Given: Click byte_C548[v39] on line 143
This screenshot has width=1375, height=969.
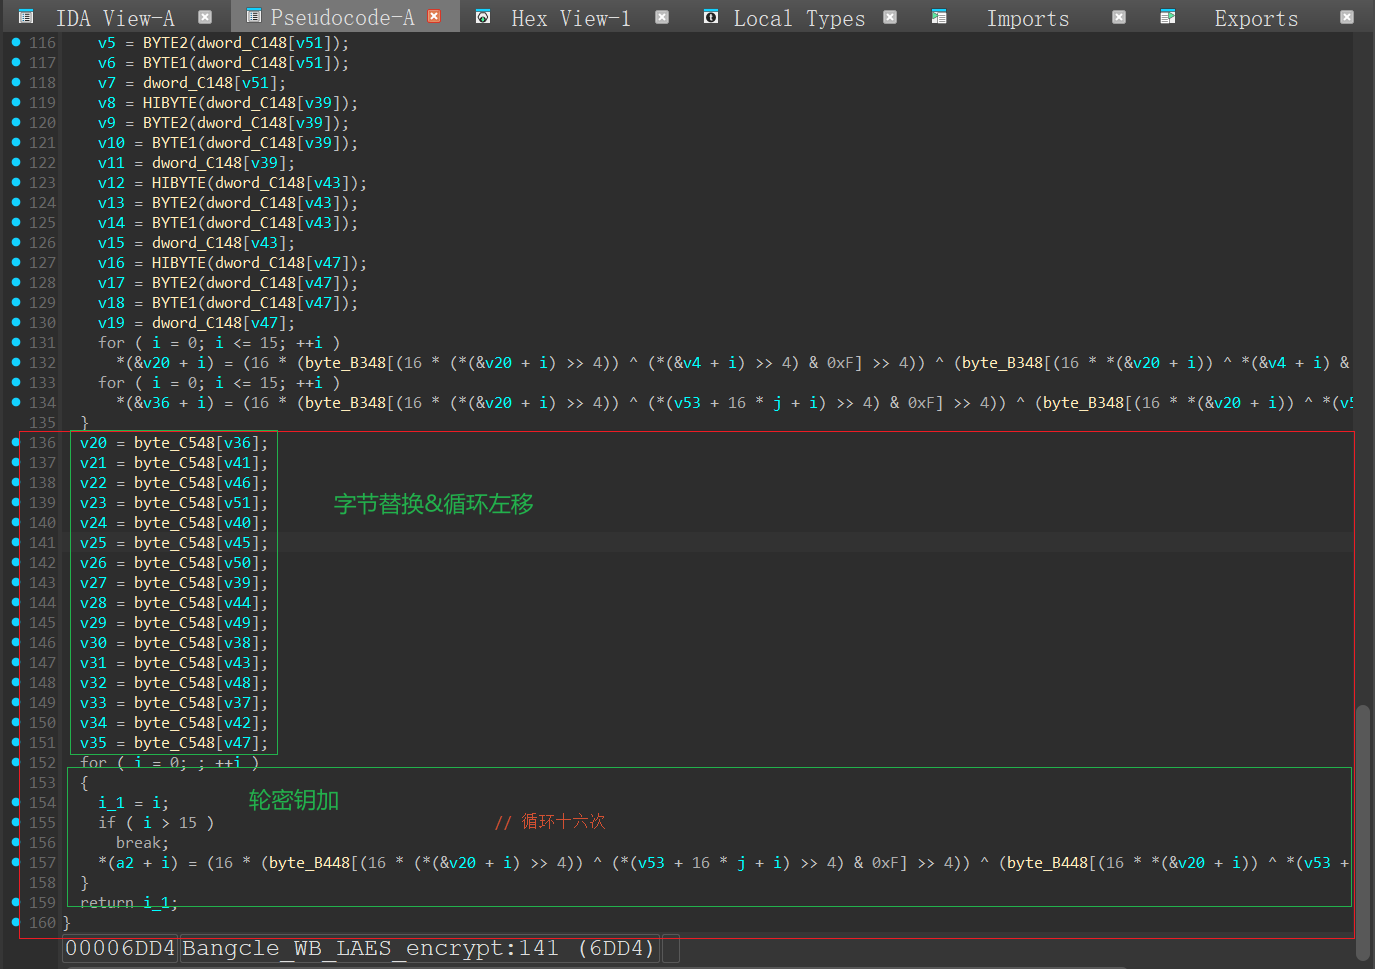Looking at the screenshot, I should 197,583.
